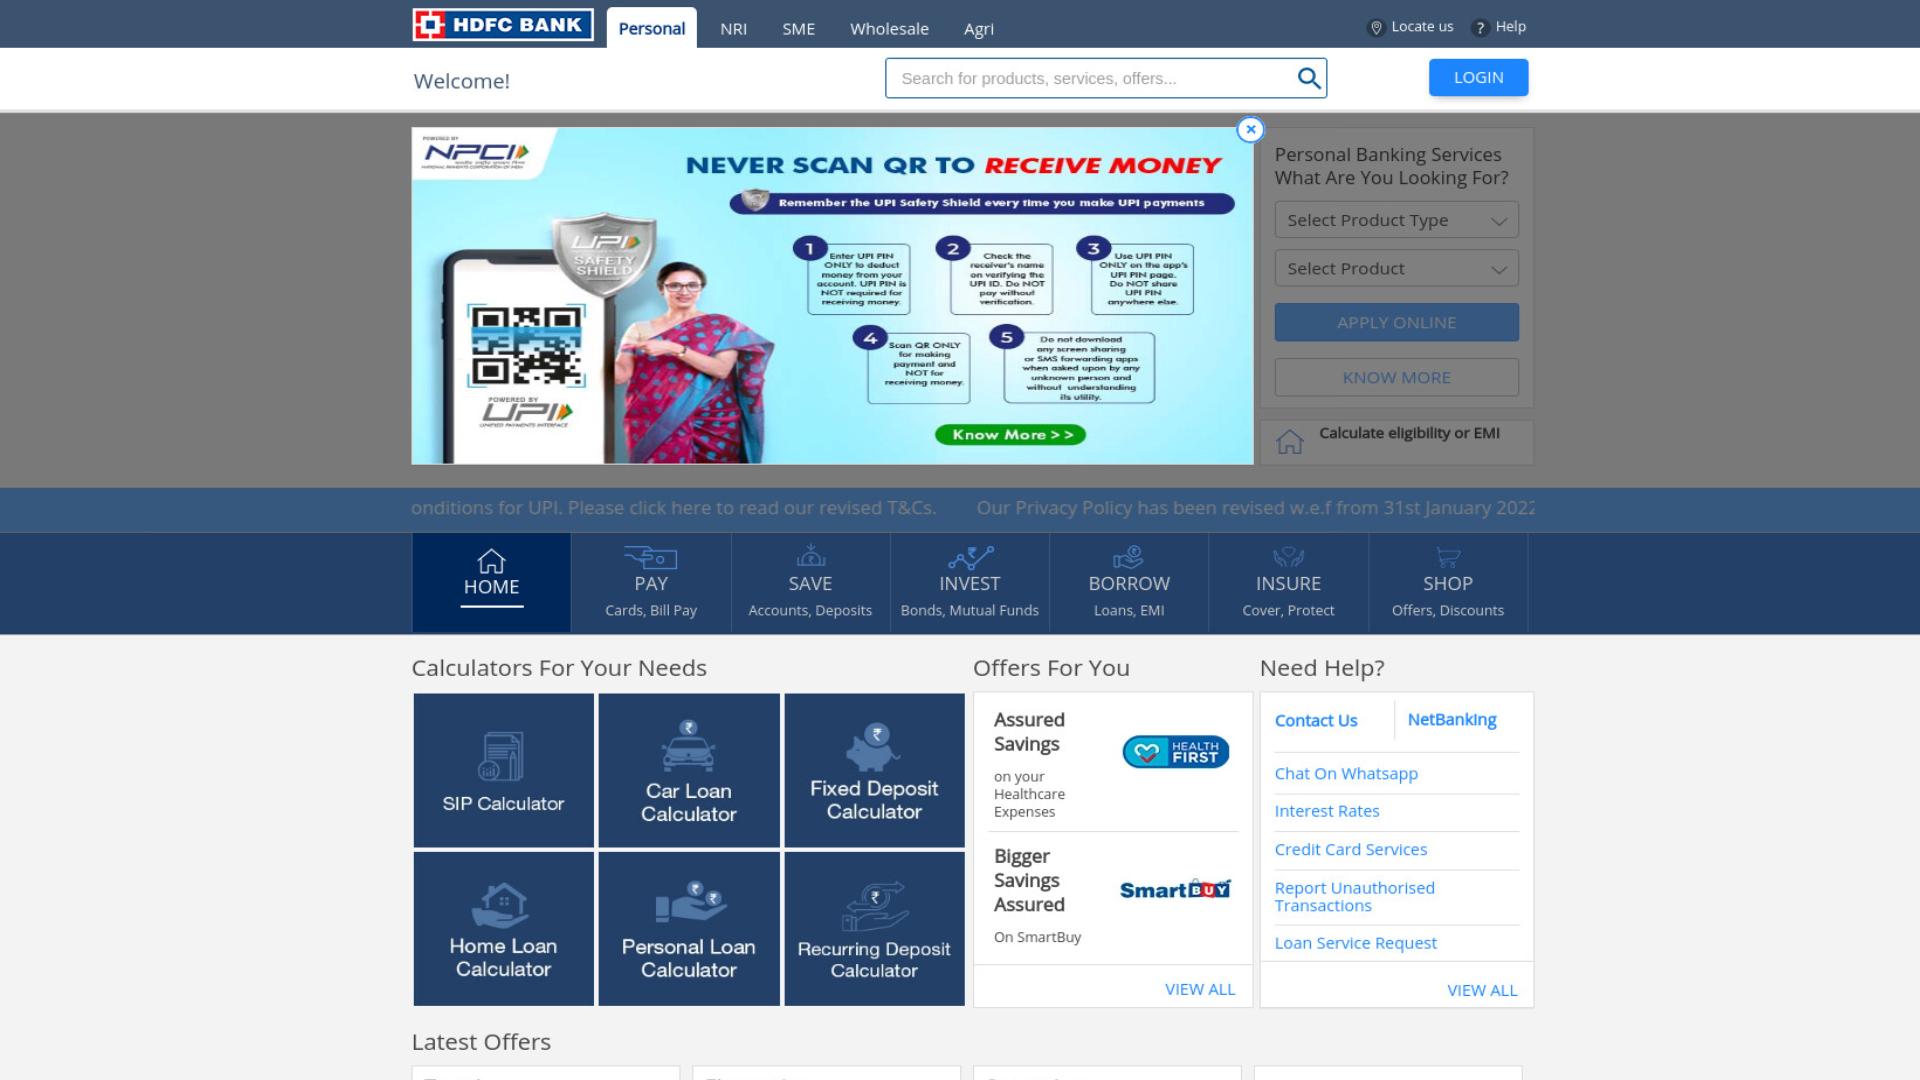Click the house icon beside Calculate eligibility
1920x1080 pixels.
(x=1290, y=440)
